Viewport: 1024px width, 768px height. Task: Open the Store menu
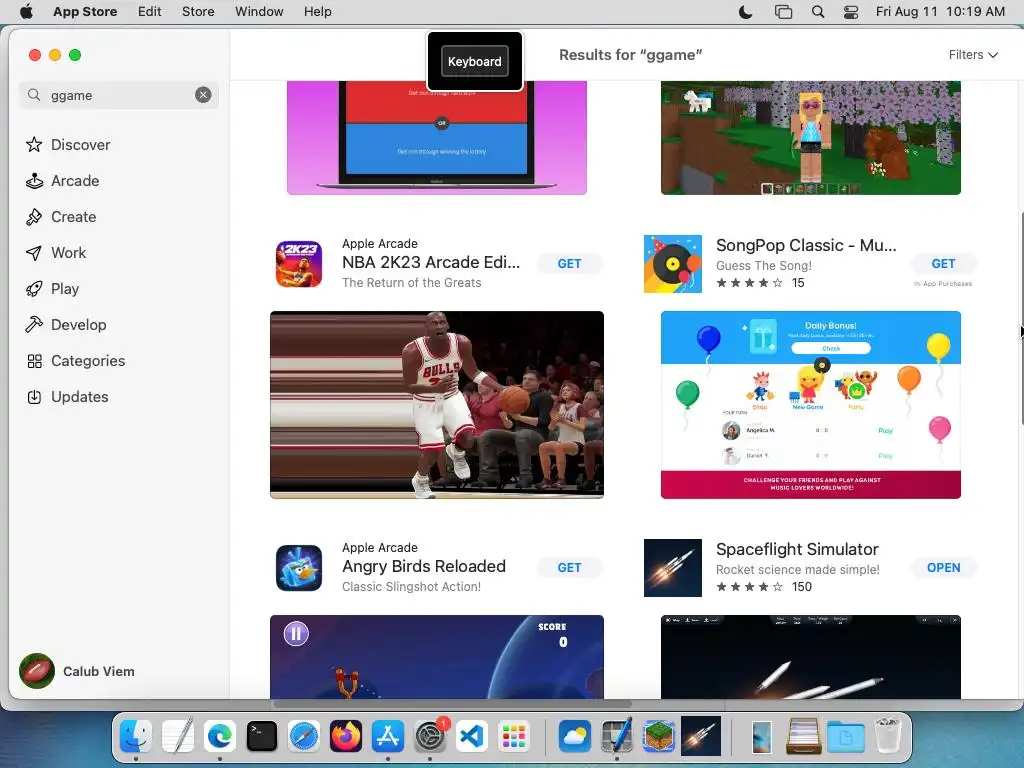coord(198,12)
